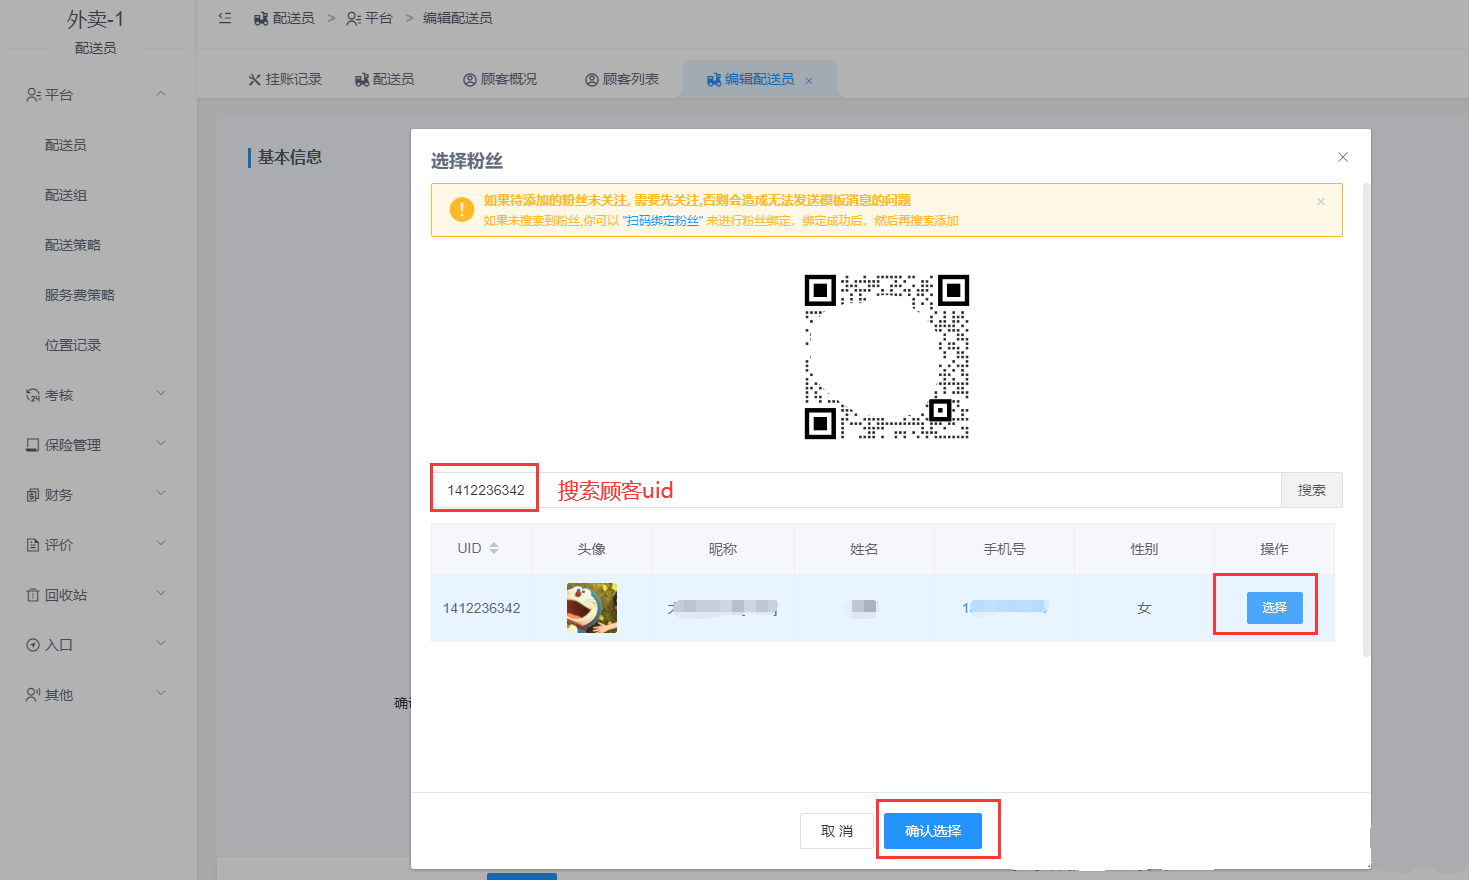The height and width of the screenshot is (880, 1469).
Task: Dismiss the yellow warning alert
Action: (x=1321, y=201)
